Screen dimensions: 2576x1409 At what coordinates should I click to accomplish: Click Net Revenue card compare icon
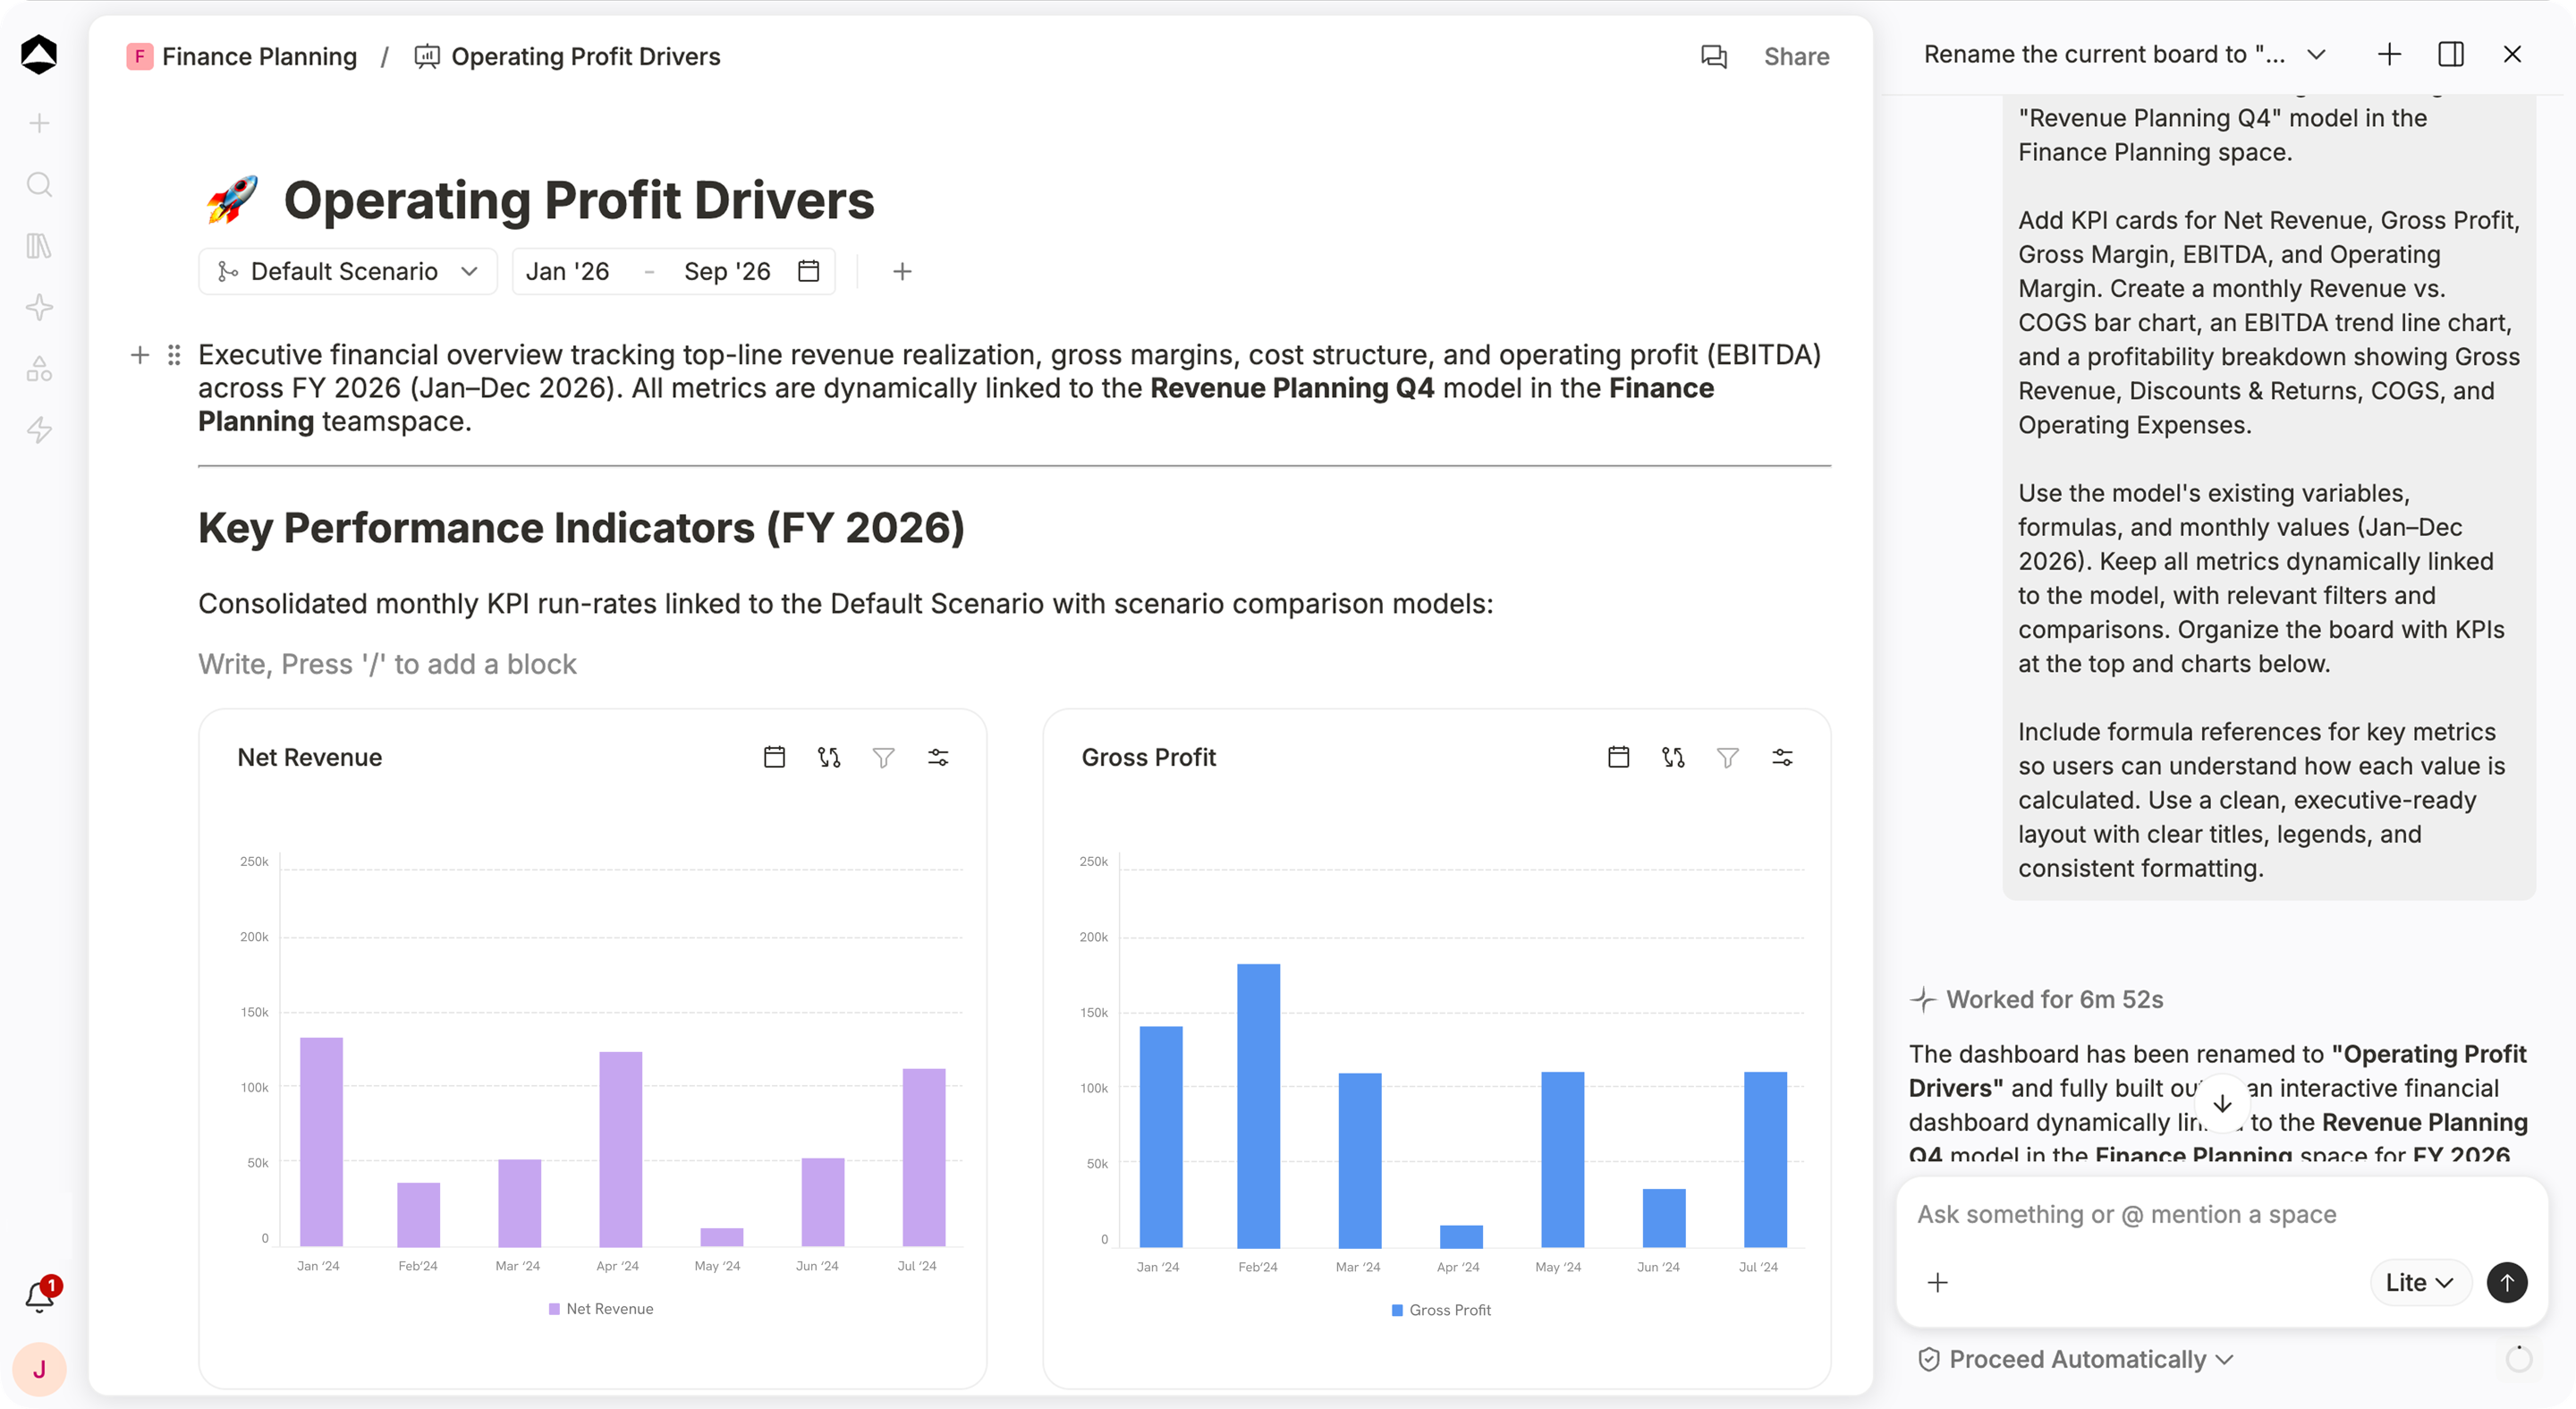(x=829, y=757)
